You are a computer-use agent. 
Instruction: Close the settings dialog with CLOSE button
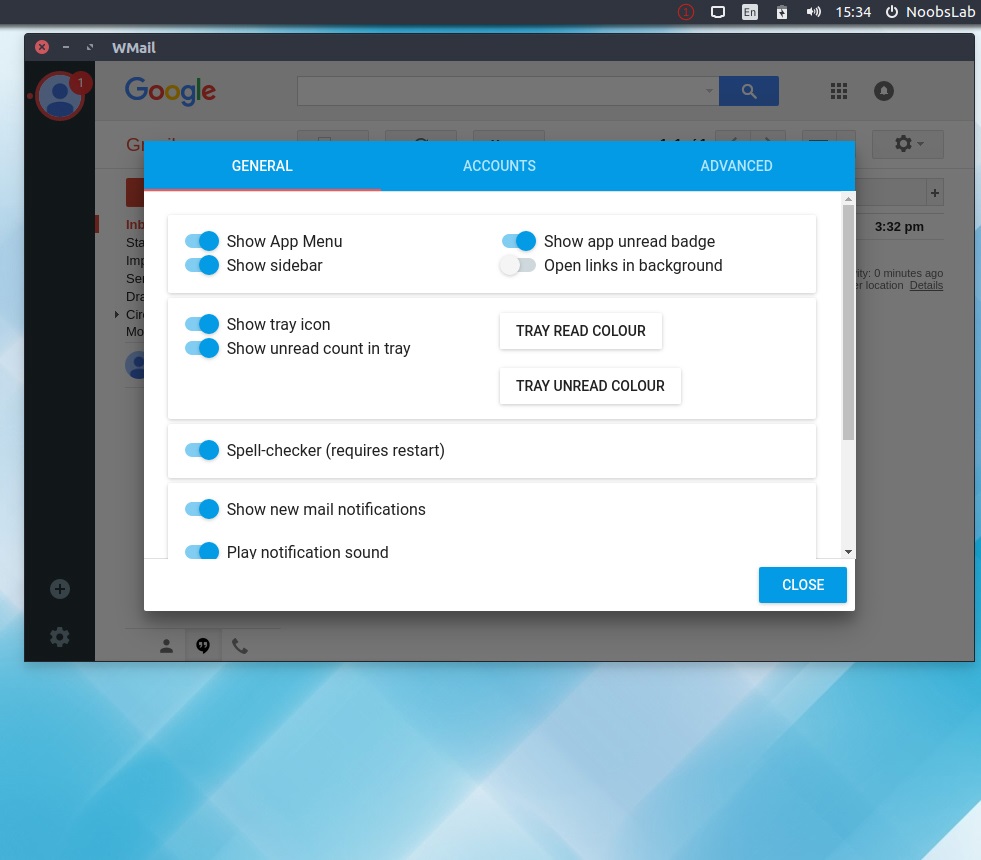pos(802,585)
